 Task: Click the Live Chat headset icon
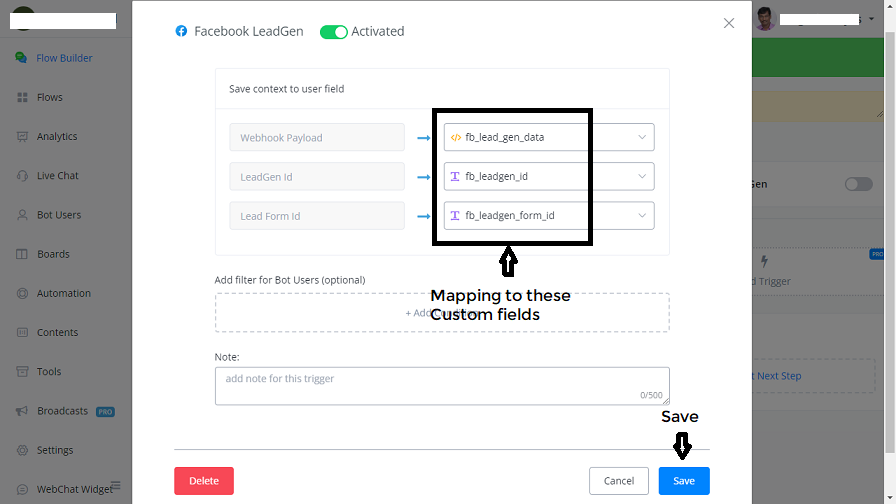(x=22, y=176)
